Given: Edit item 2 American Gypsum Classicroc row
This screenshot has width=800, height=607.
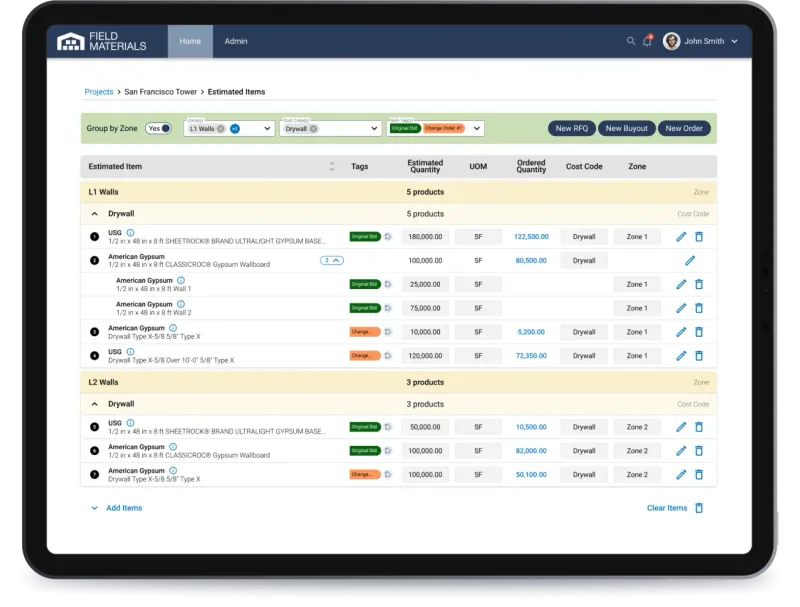Looking at the screenshot, I should coord(690,261).
